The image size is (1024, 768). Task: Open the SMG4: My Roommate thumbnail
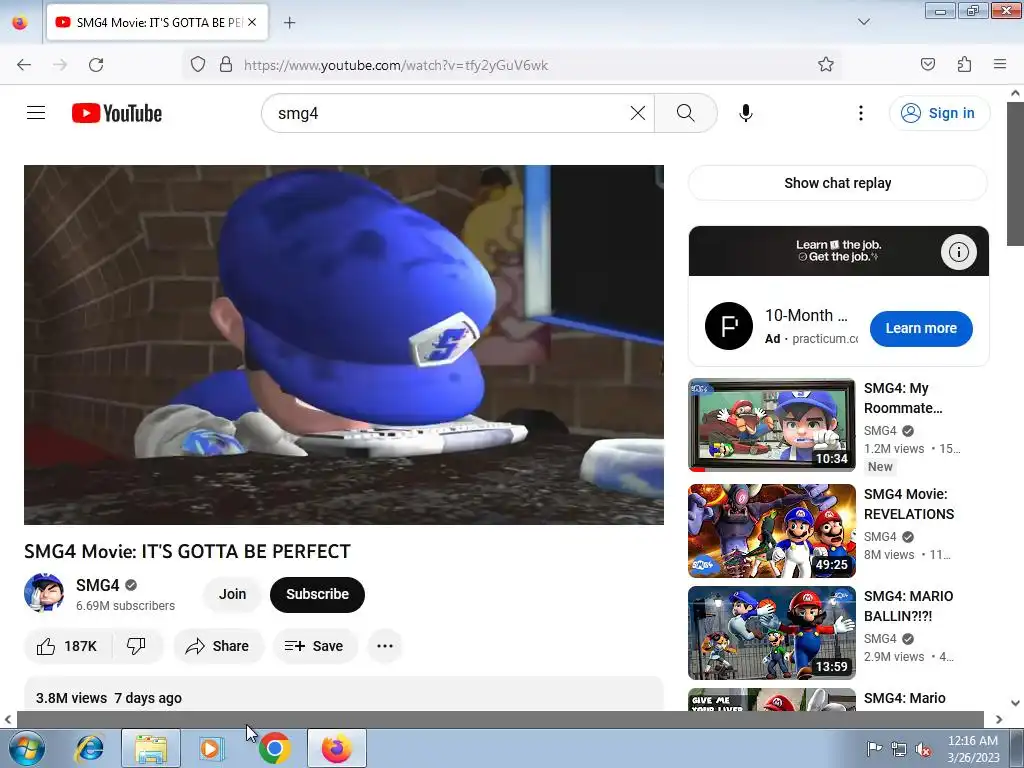[x=771, y=425]
